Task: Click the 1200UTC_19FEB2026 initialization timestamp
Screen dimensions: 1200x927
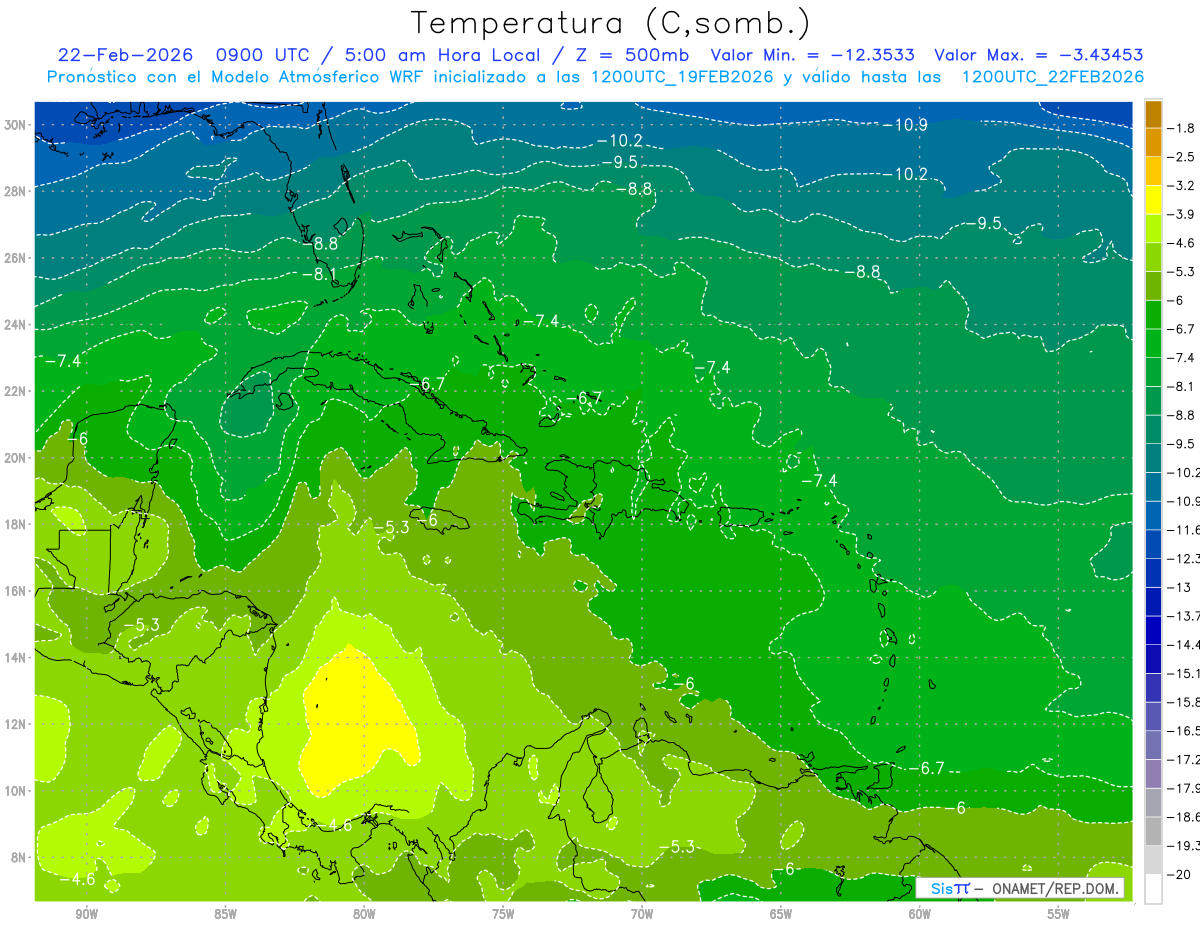Action: (x=685, y=77)
